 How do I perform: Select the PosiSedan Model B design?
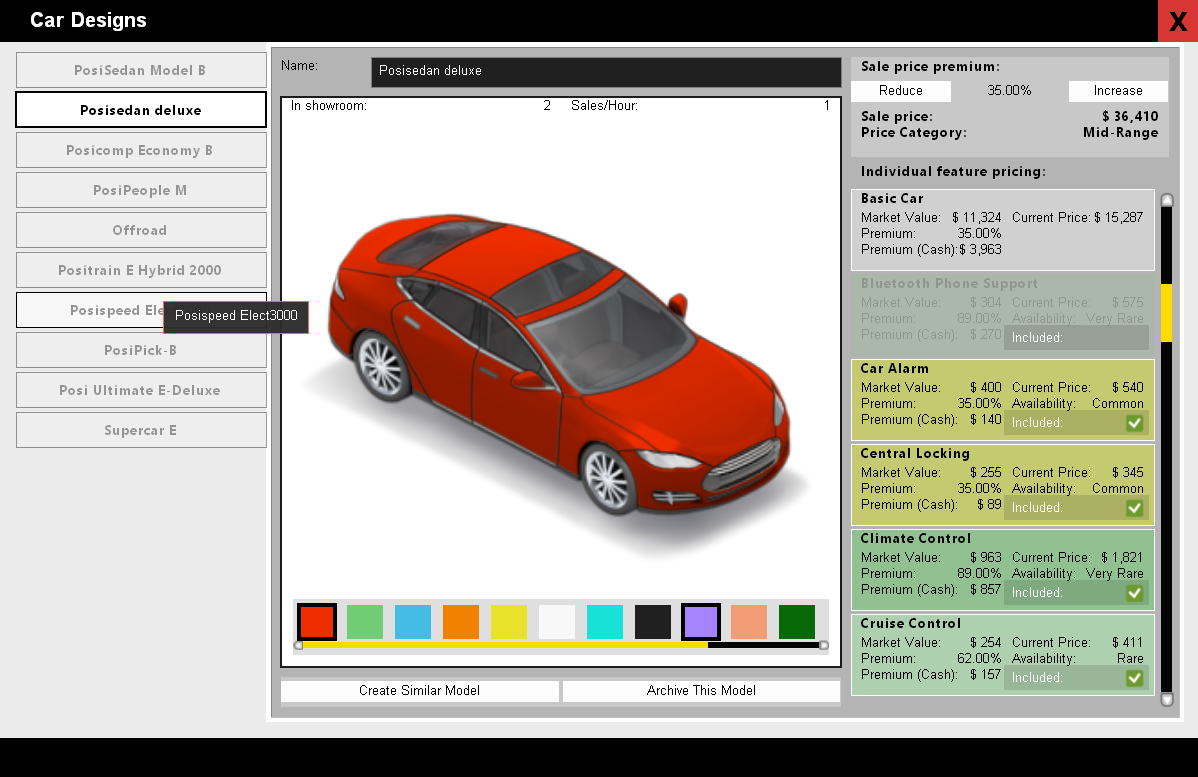point(140,70)
